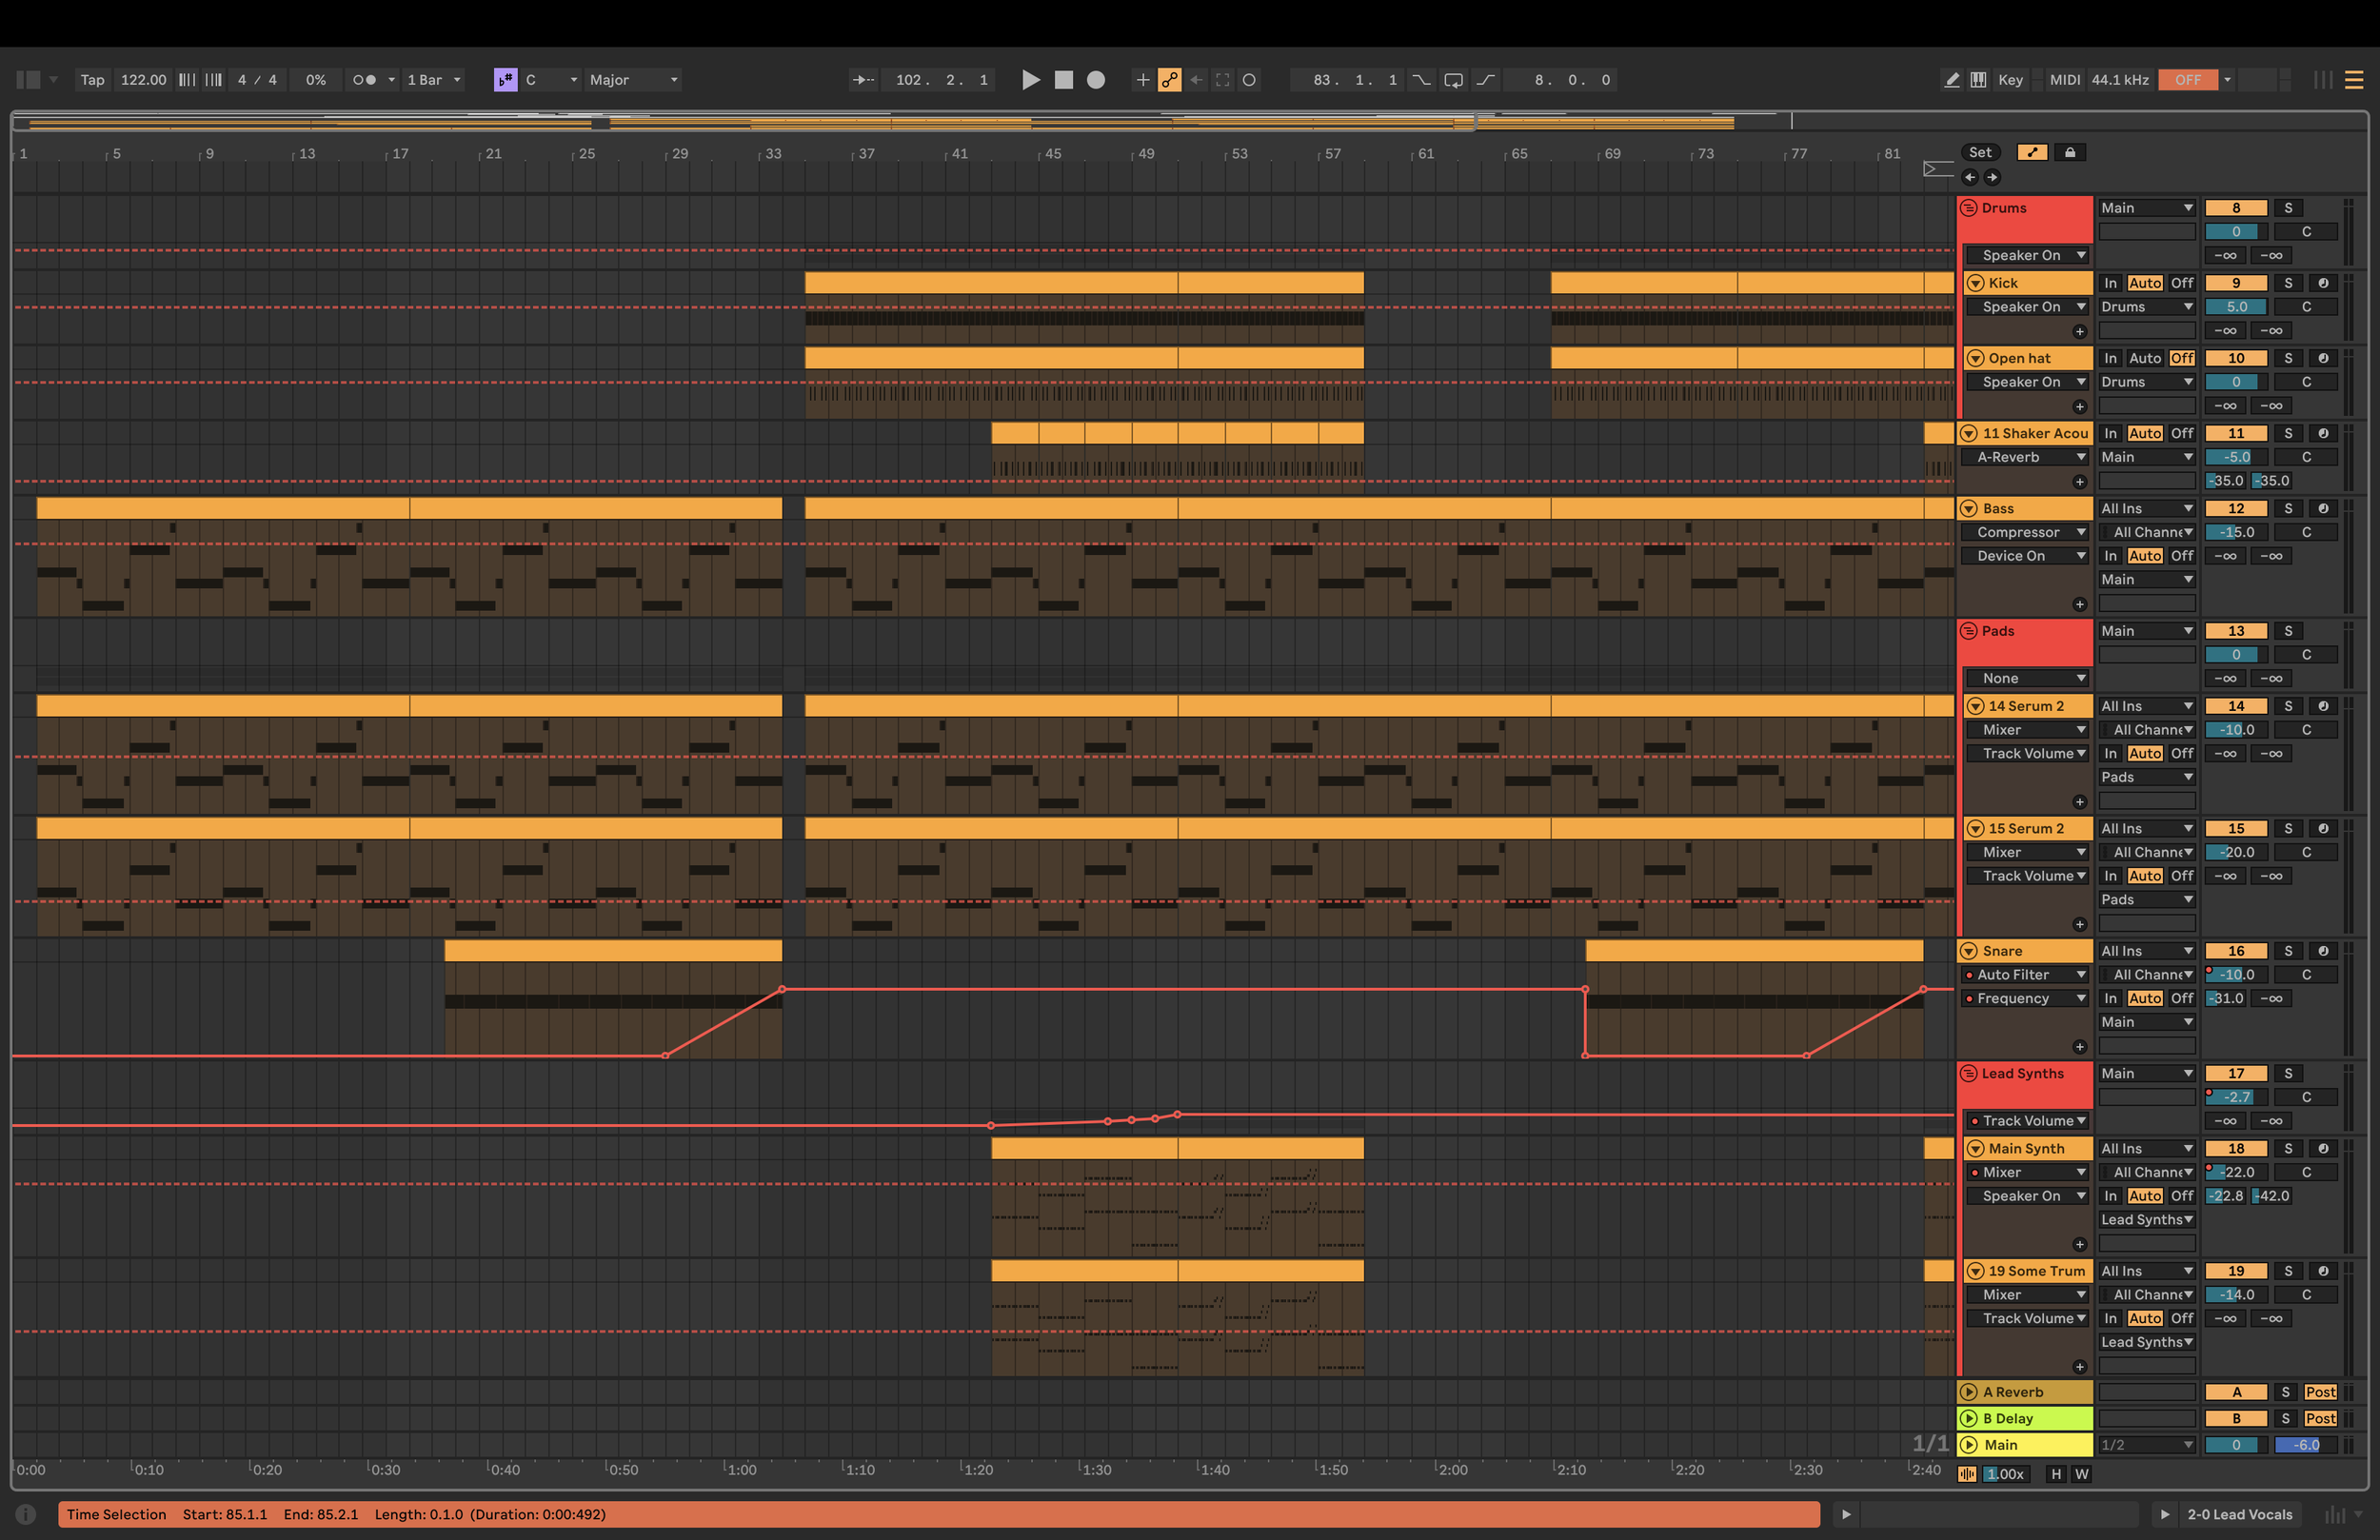This screenshot has width=2380, height=1540.
Task: Click the Set locator button
Action: [1979, 152]
